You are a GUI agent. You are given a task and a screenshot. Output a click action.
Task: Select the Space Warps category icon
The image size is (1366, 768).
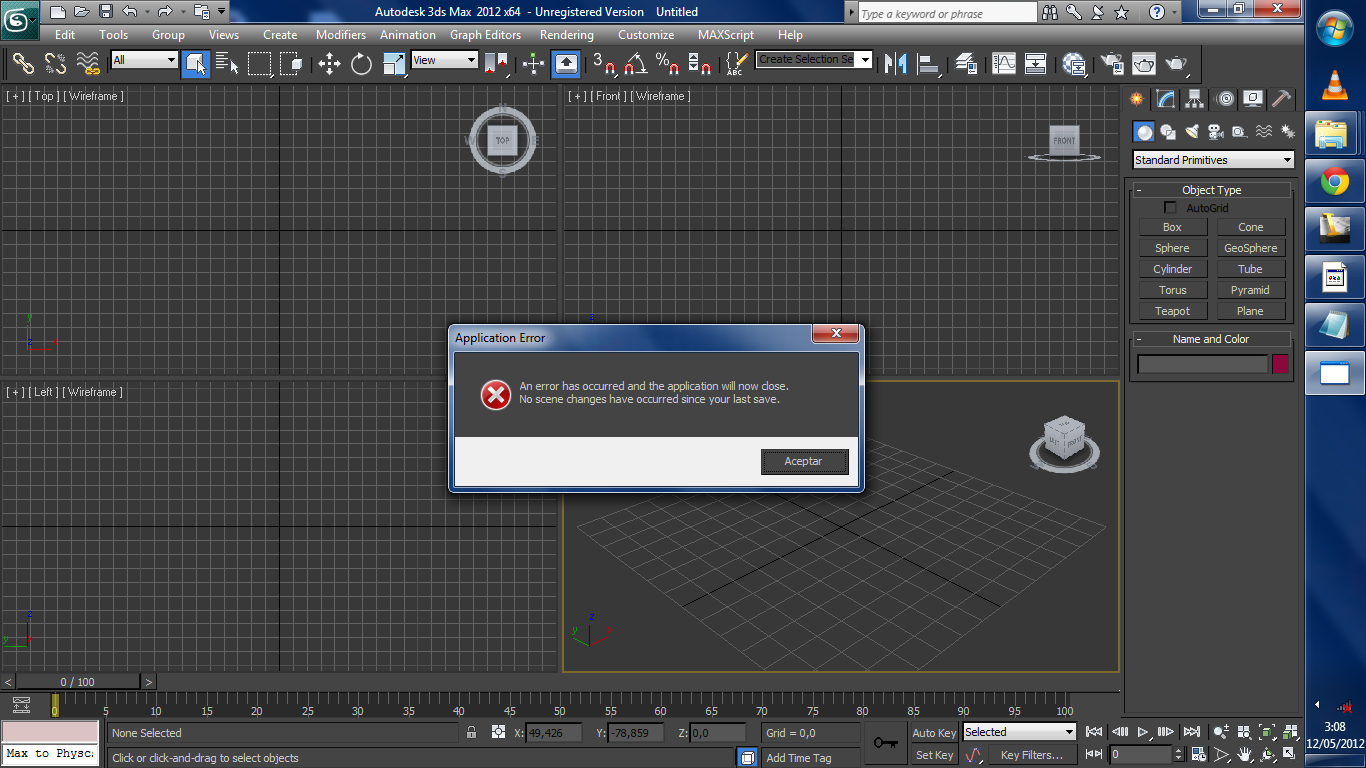1263,132
